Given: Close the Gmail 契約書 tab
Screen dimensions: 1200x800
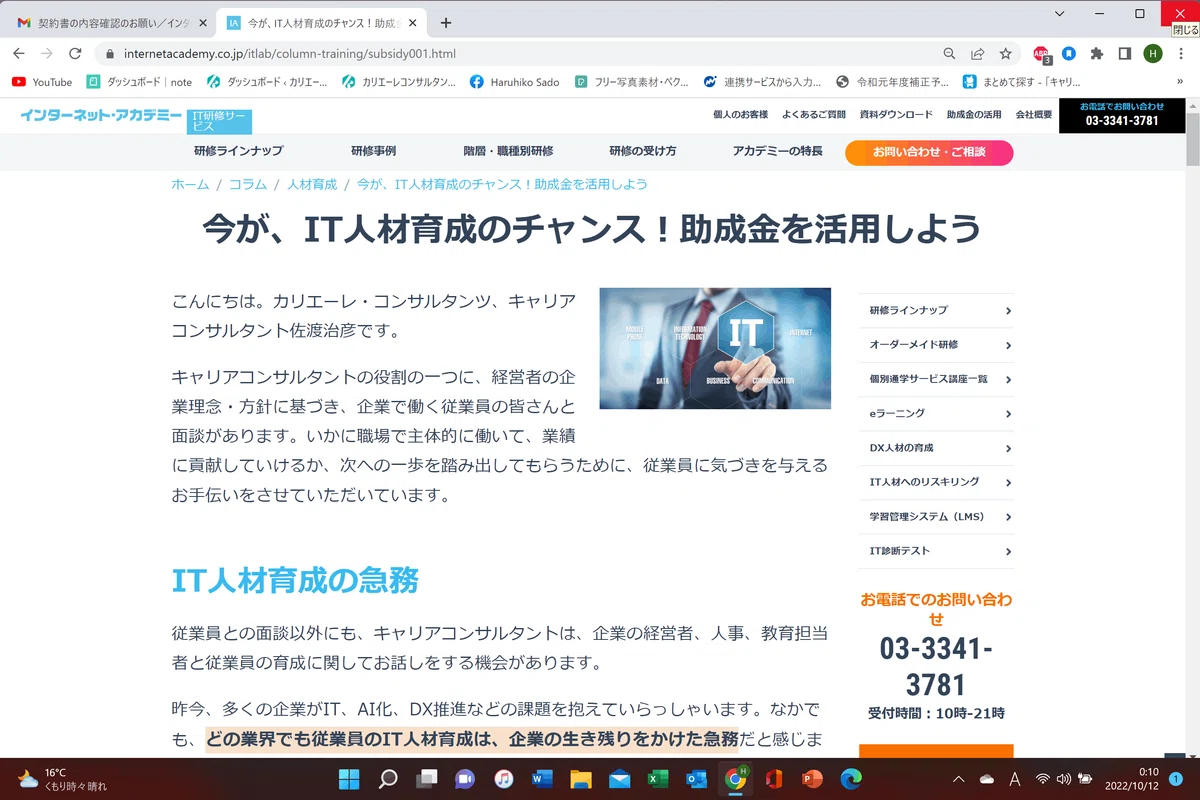Looking at the screenshot, I should pos(203,22).
